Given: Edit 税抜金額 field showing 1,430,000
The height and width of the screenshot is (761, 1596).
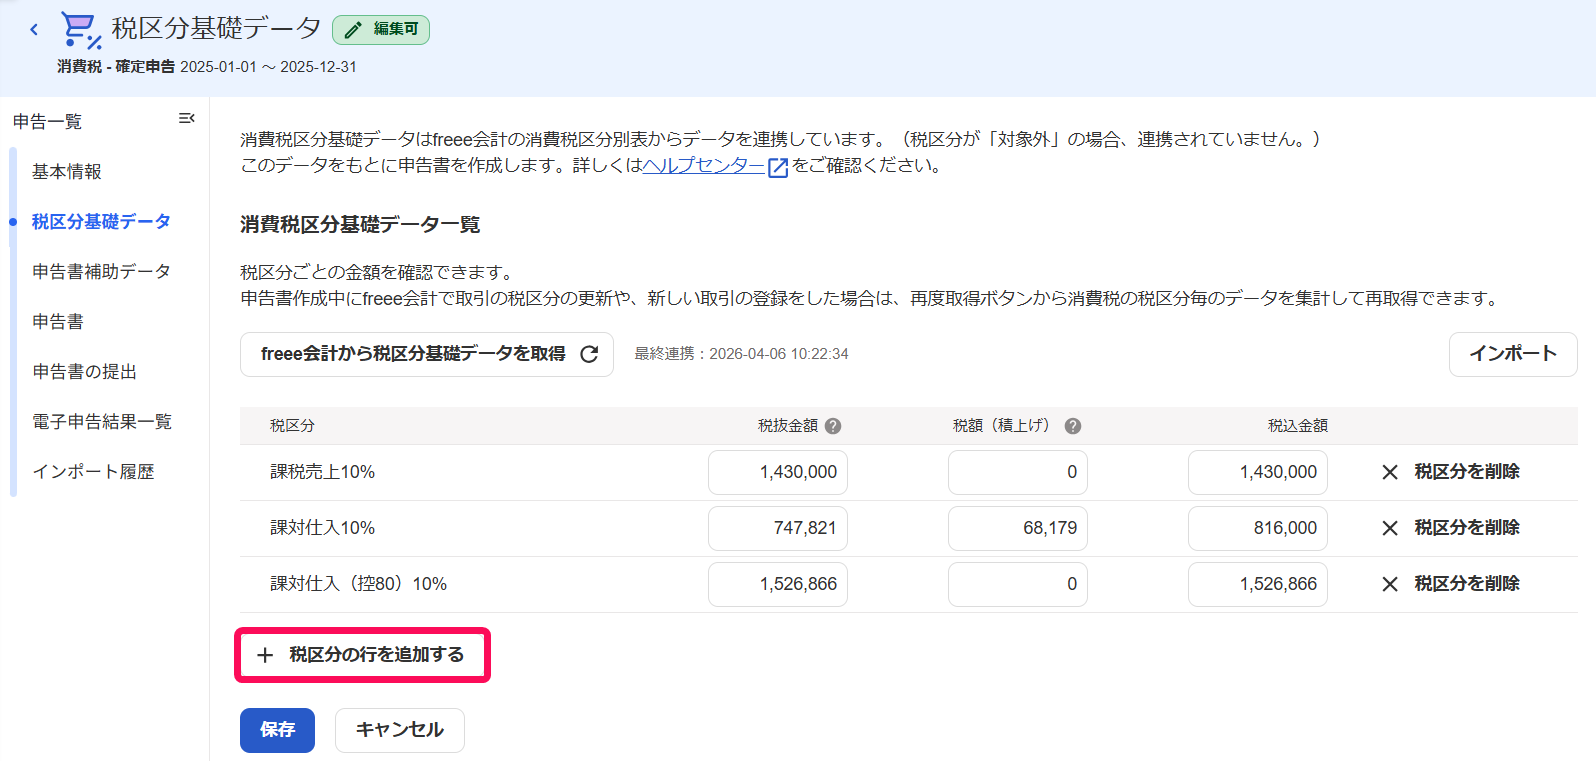Looking at the screenshot, I should pyautogui.click(x=778, y=472).
